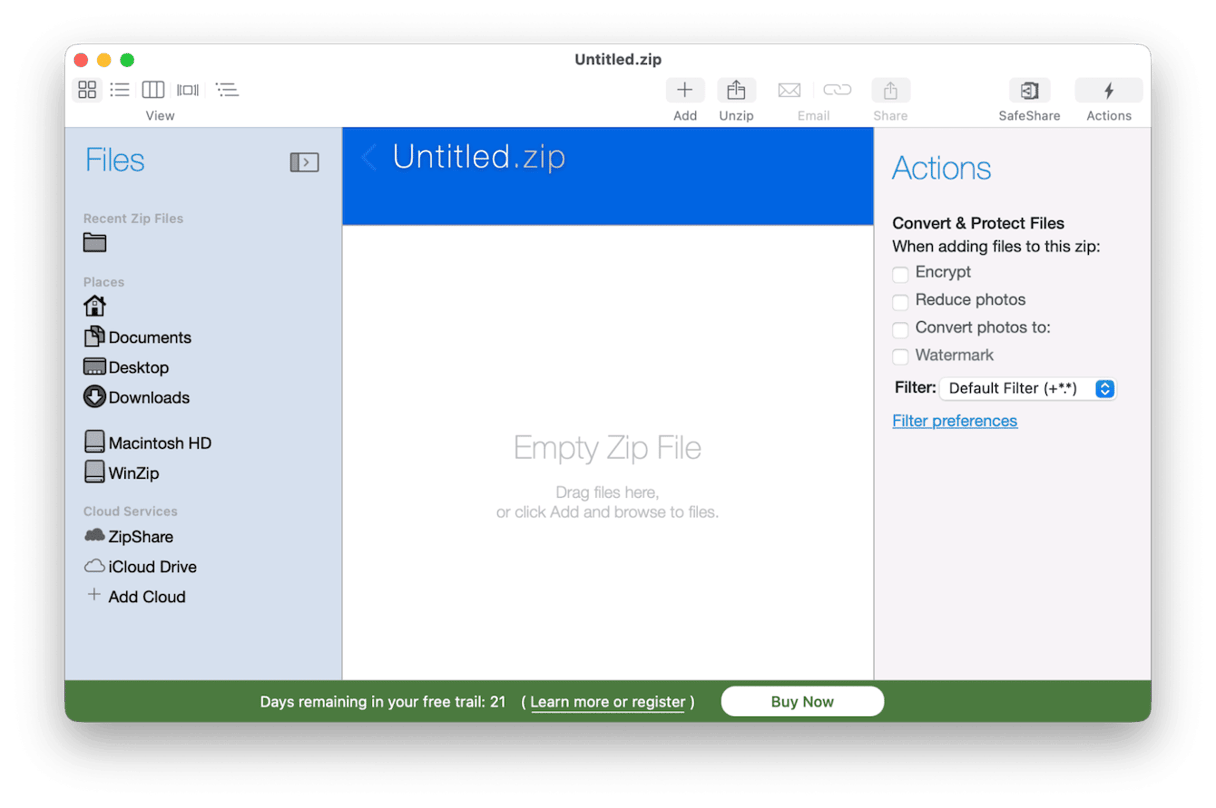Open the Actions lightning bolt tool
Image resolution: width=1216 pixels, height=808 pixels.
1108,89
